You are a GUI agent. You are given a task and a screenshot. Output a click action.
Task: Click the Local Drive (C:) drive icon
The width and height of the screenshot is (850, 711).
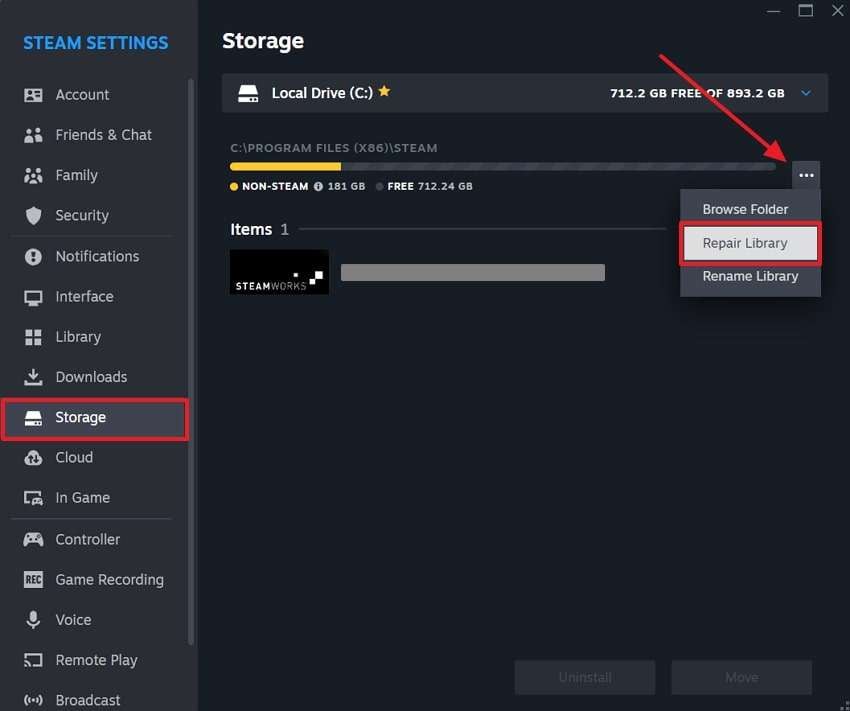tap(248, 93)
